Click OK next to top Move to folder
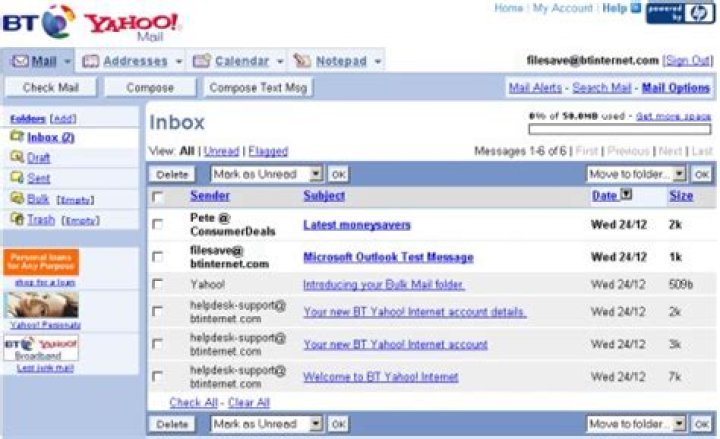Viewport: 720px width, 439px height. (702, 174)
